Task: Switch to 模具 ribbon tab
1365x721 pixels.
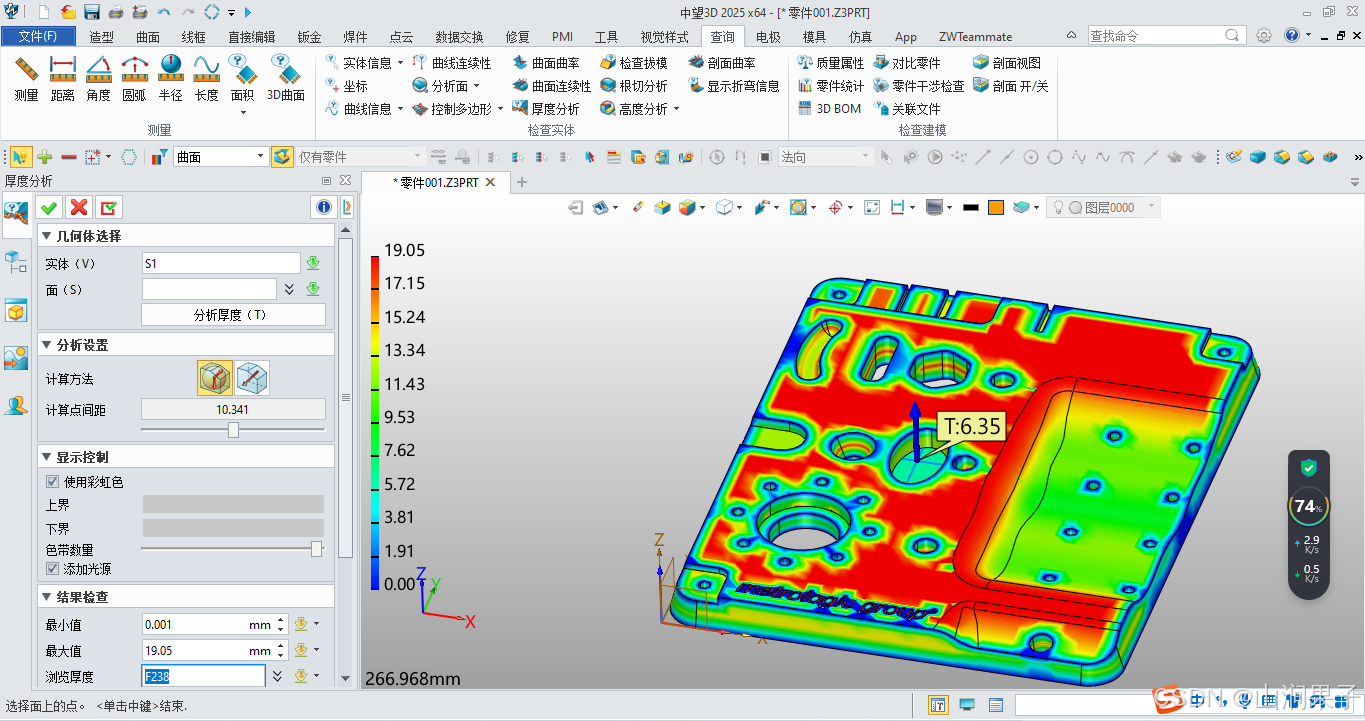Action: pos(815,37)
